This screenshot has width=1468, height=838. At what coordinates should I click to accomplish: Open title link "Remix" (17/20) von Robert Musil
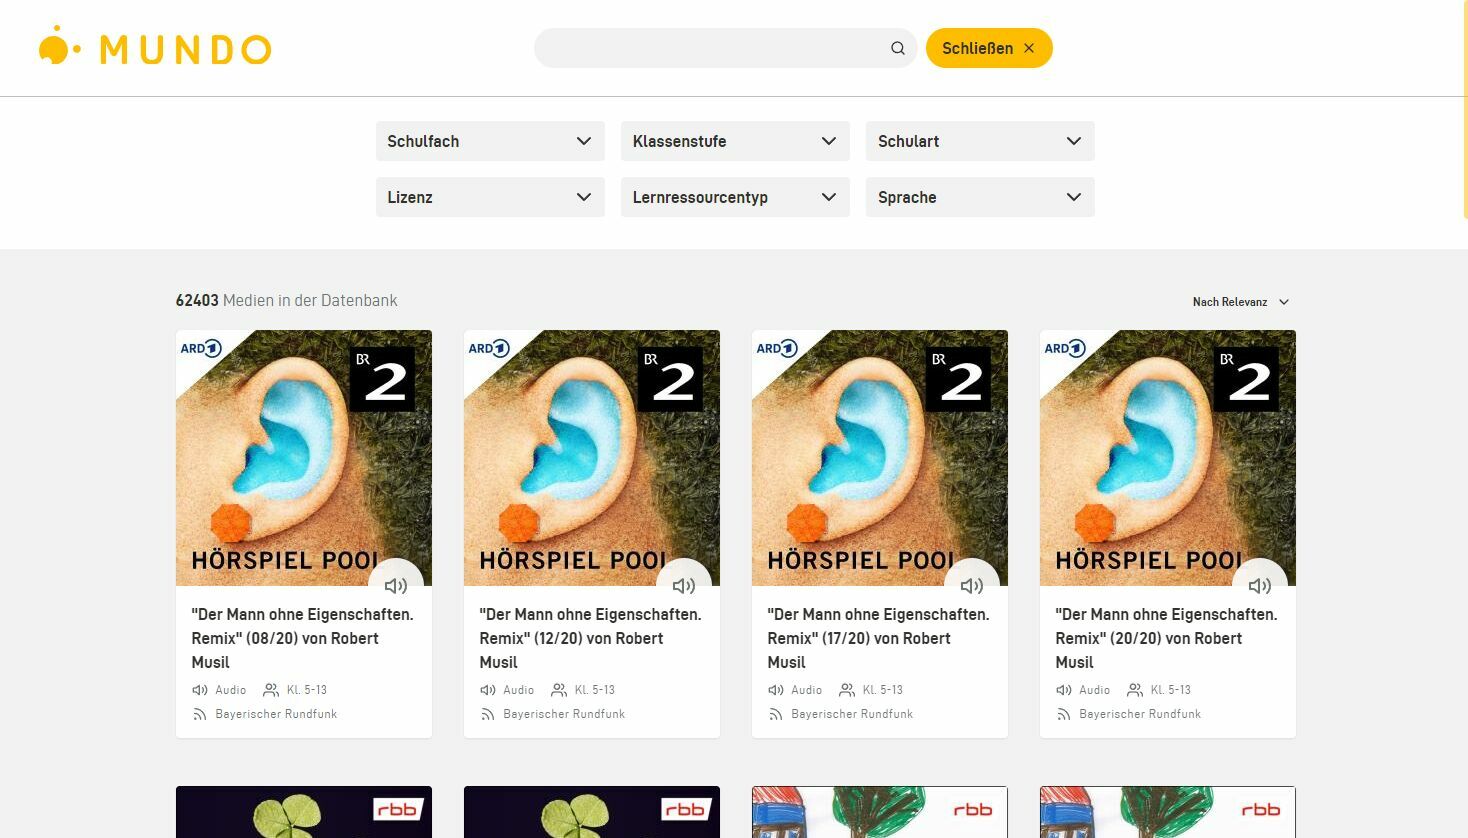pos(879,638)
